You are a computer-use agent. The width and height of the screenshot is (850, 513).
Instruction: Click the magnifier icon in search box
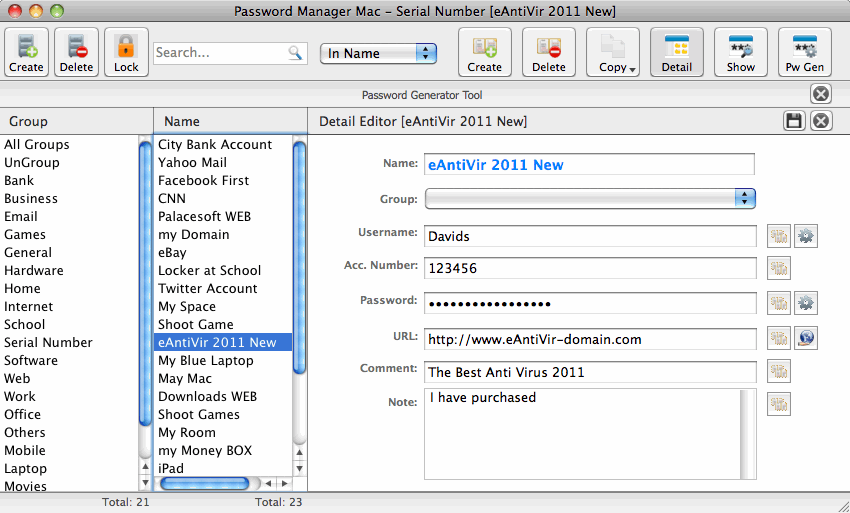click(x=295, y=53)
